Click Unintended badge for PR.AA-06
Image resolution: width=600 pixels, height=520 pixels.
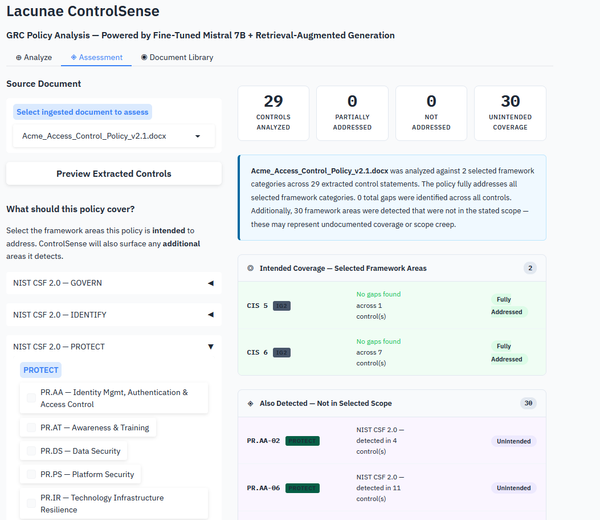point(514,488)
